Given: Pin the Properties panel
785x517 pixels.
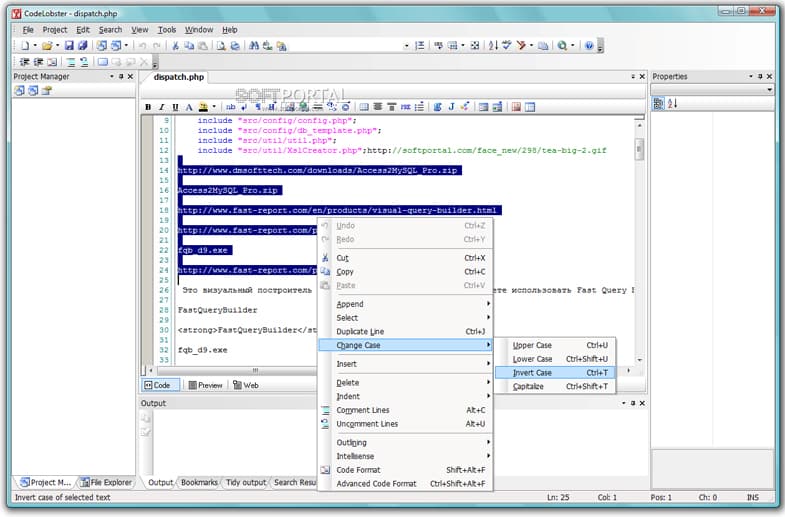Looking at the screenshot, I should click(760, 77).
